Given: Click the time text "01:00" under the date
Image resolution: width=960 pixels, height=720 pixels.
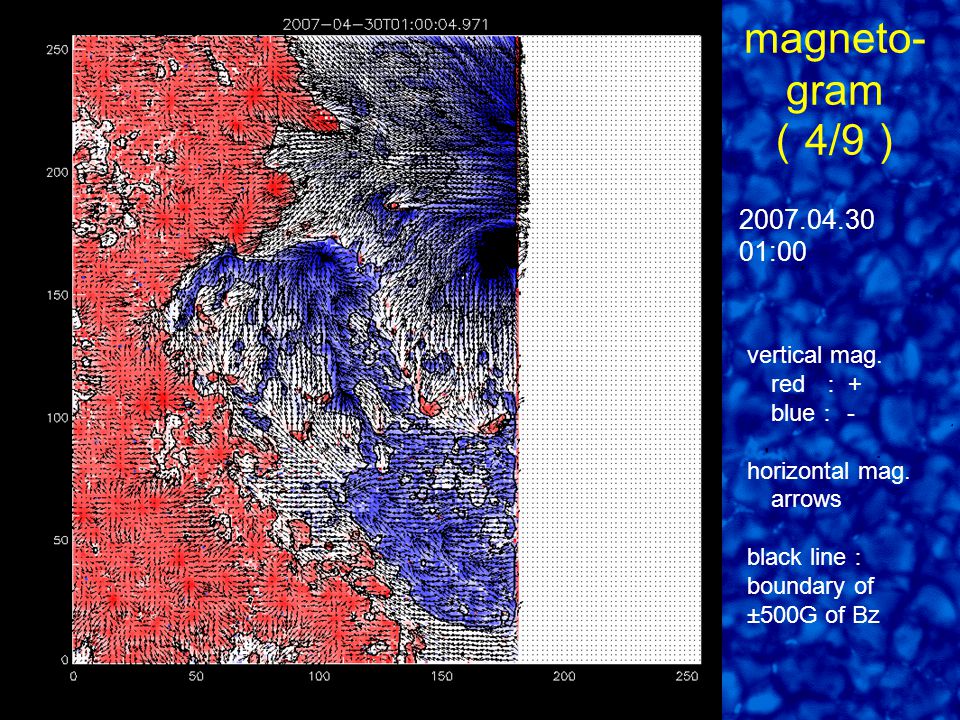Looking at the screenshot, I should pyautogui.click(x=773, y=252).
